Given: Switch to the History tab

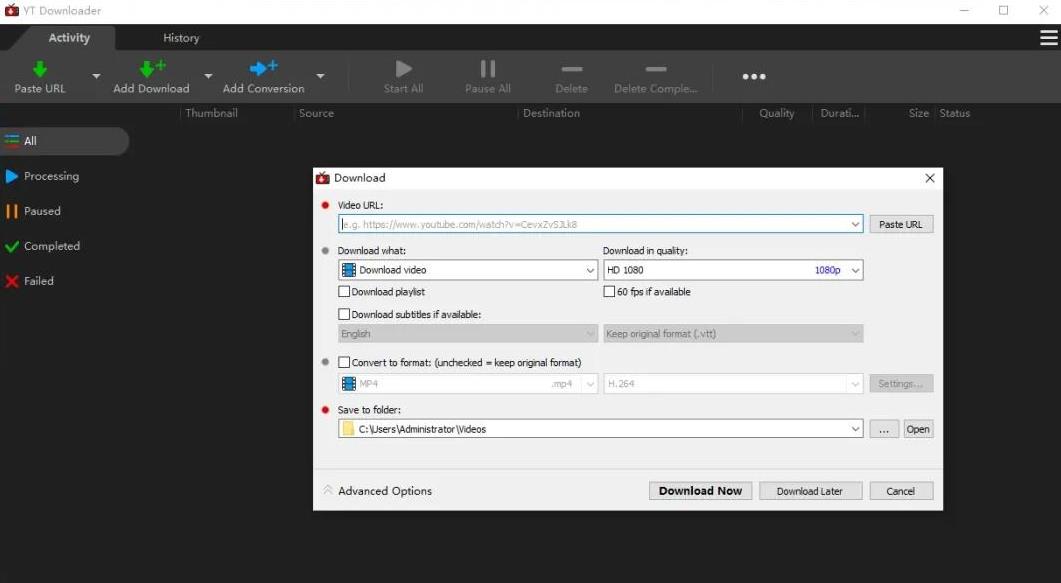Looking at the screenshot, I should tap(181, 38).
